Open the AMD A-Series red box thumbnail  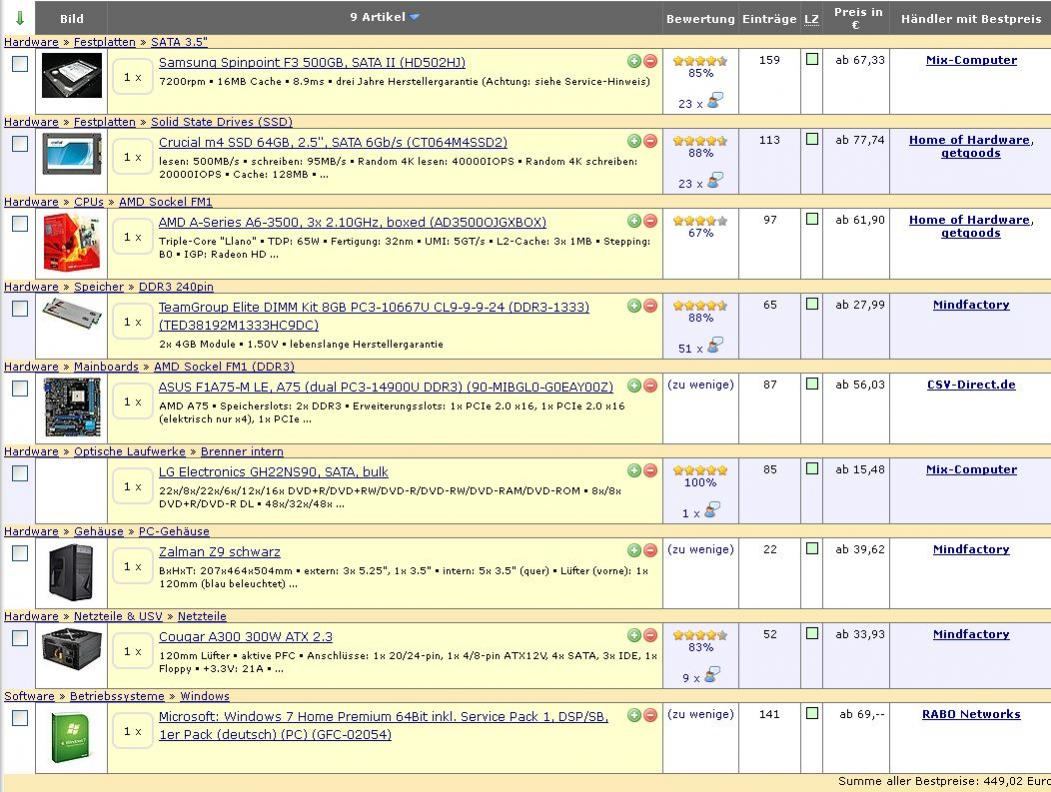tap(72, 242)
